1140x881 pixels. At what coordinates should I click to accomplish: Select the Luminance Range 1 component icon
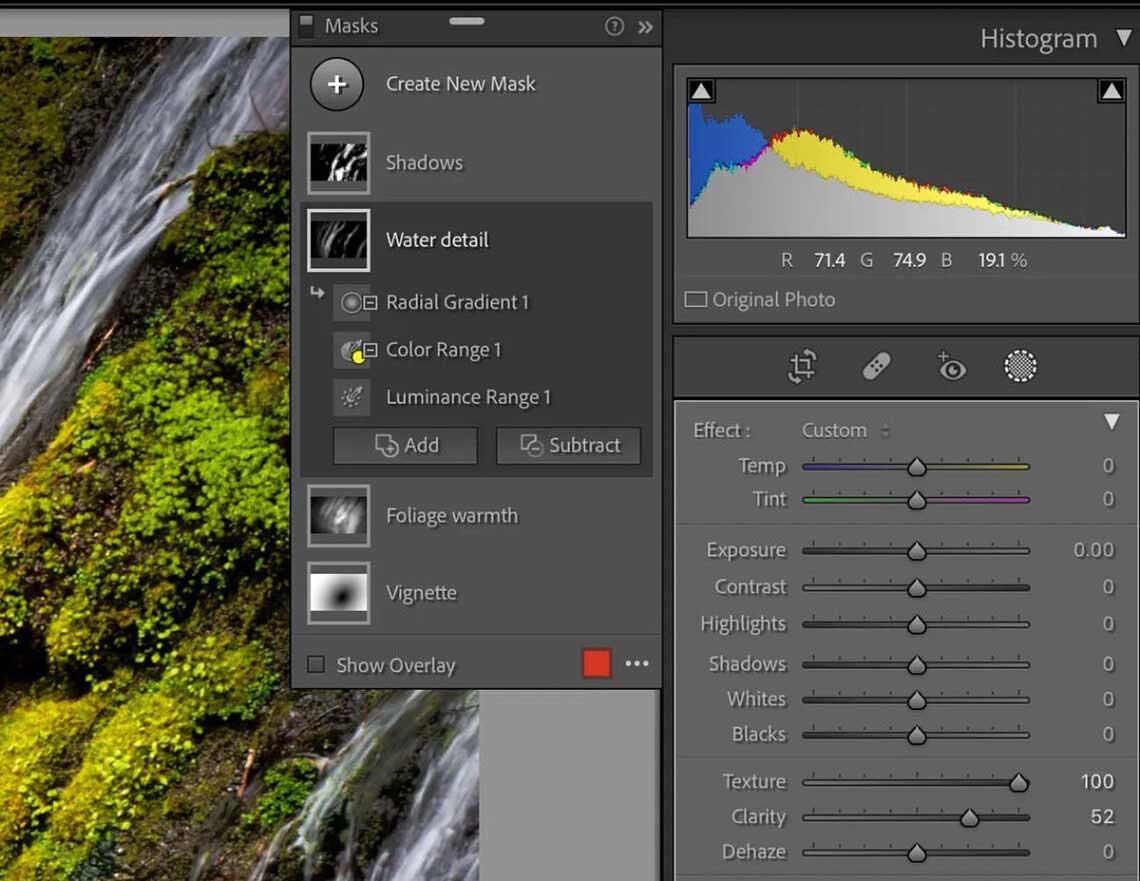point(352,397)
